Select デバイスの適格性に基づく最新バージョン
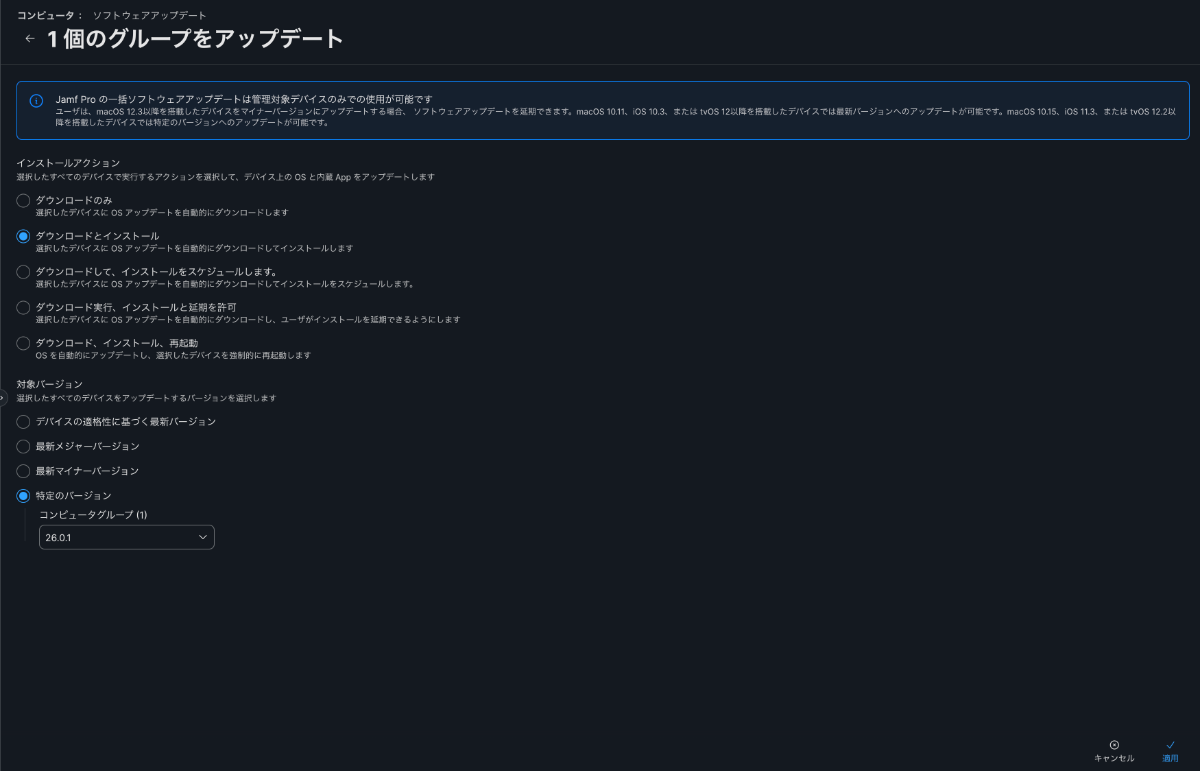The width and height of the screenshot is (1200, 771). click(x=23, y=422)
